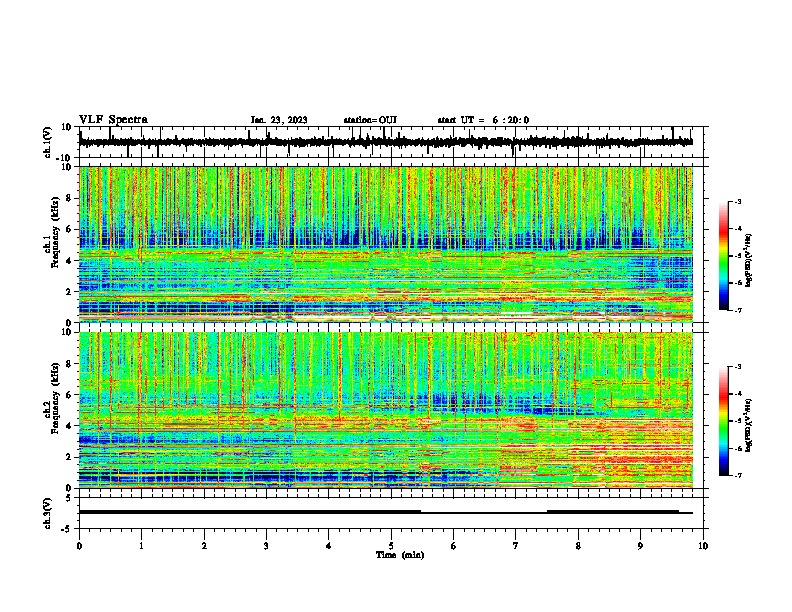Click the "ch.3(V)" axis label

(x=48, y=514)
